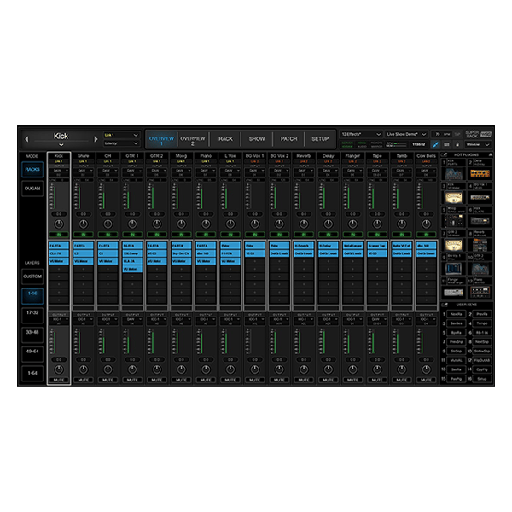Select the Custom layer button
Viewport: 512px width, 512px height.
pos(32,276)
